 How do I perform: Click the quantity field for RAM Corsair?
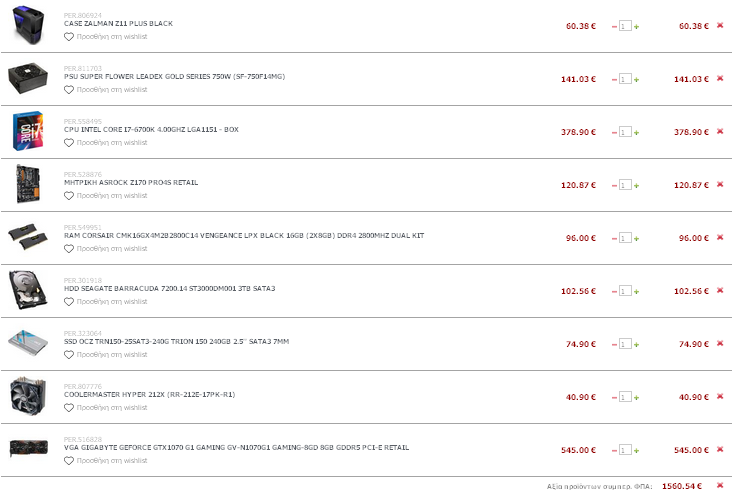pos(625,238)
